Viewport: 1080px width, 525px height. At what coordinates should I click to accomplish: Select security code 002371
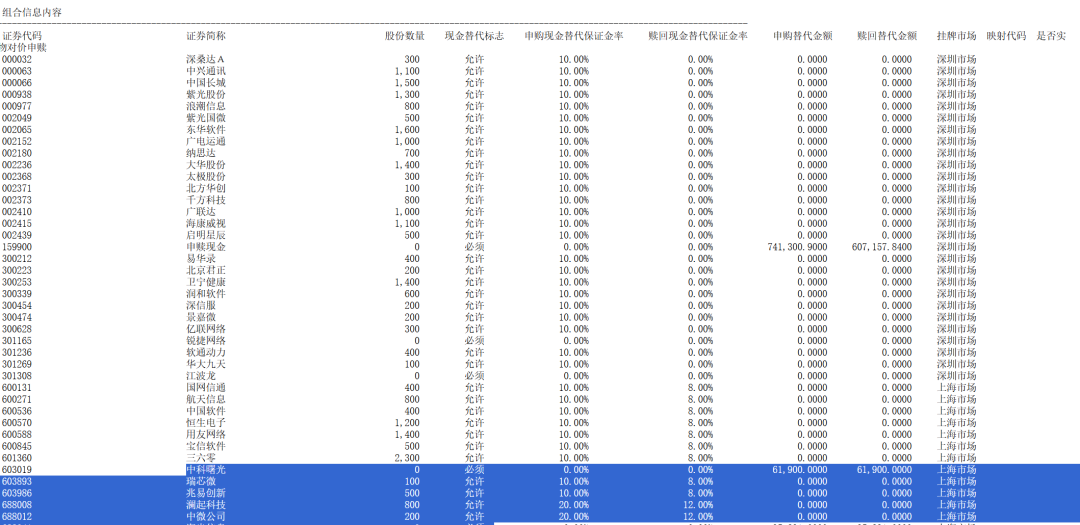point(17,188)
